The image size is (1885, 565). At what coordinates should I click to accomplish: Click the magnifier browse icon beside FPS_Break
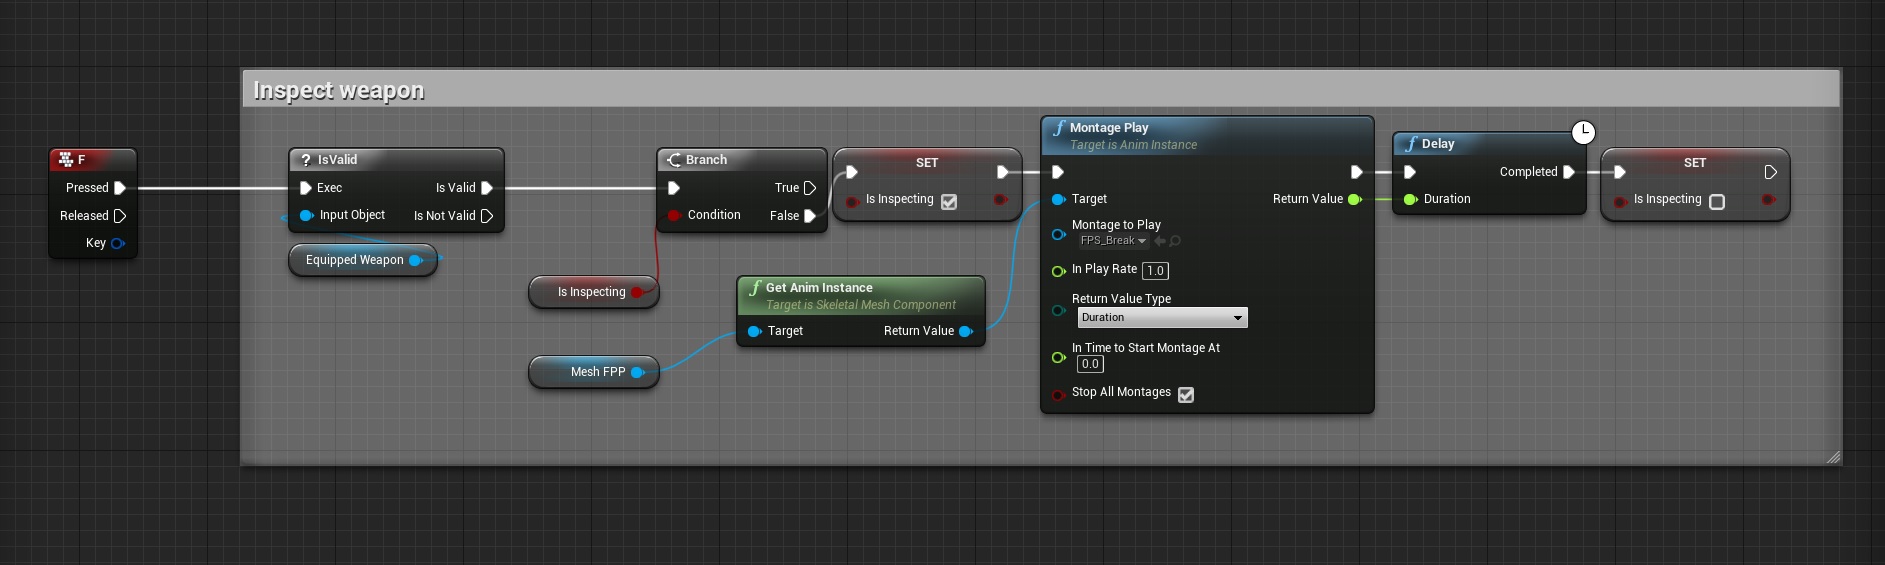pyautogui.click(x=1175, y=241)
